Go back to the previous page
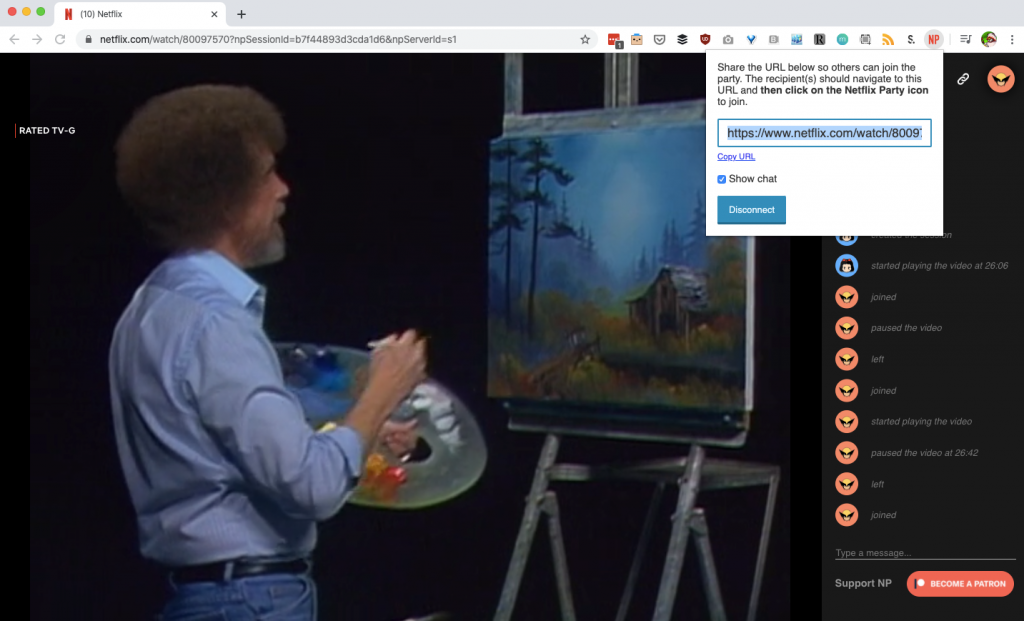 pos(14,40)
